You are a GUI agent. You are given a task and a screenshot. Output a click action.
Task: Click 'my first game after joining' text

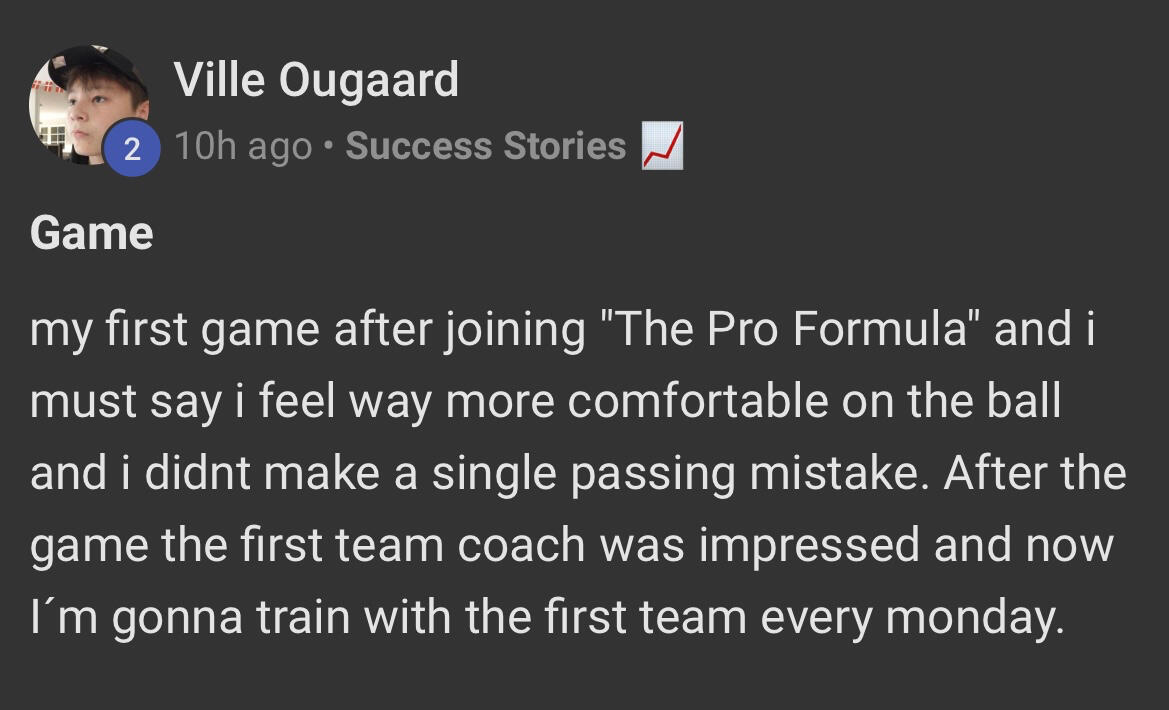[x=307, y=330]
